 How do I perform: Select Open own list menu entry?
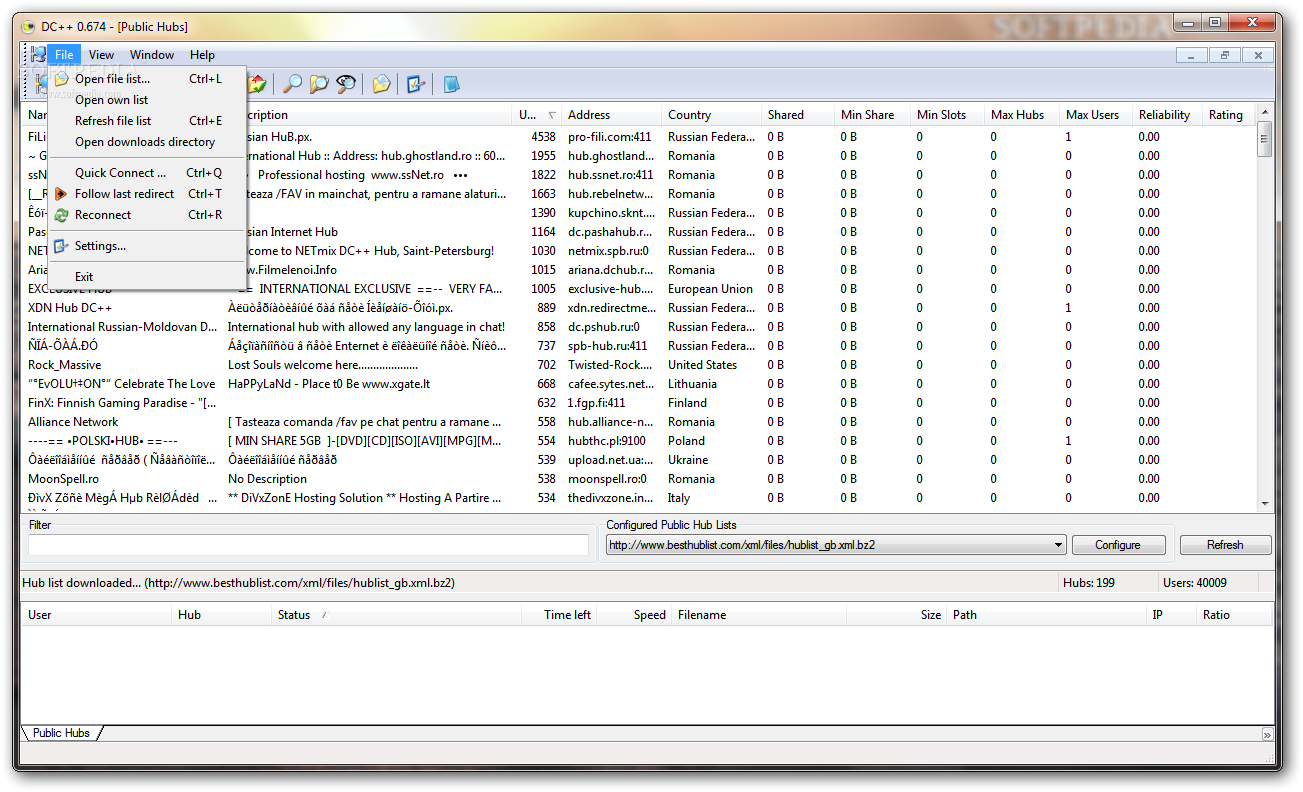point(147,100)
